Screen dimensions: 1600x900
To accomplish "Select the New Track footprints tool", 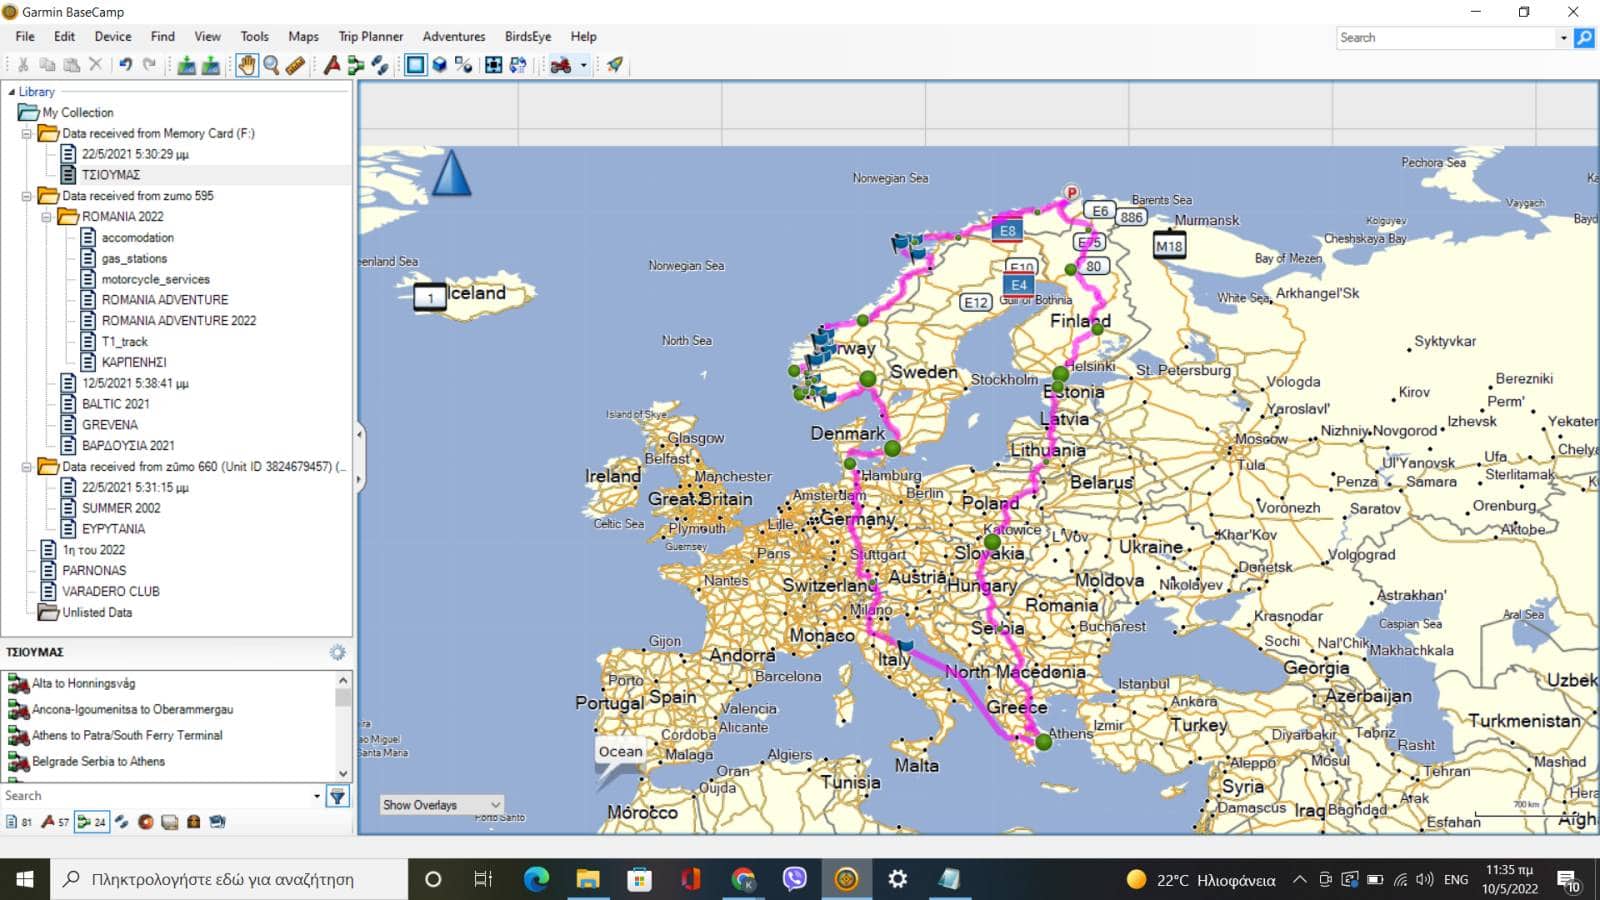I will [380, 65].
